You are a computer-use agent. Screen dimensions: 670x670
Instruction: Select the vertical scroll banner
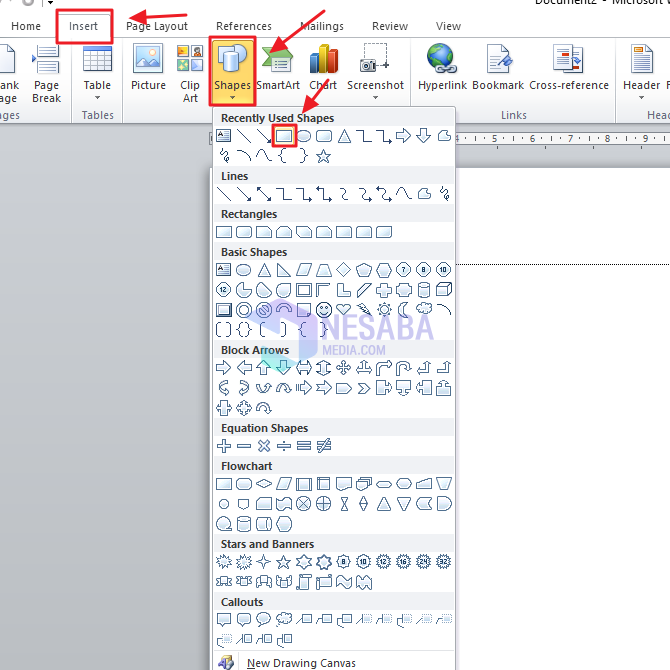click(304, 582)
